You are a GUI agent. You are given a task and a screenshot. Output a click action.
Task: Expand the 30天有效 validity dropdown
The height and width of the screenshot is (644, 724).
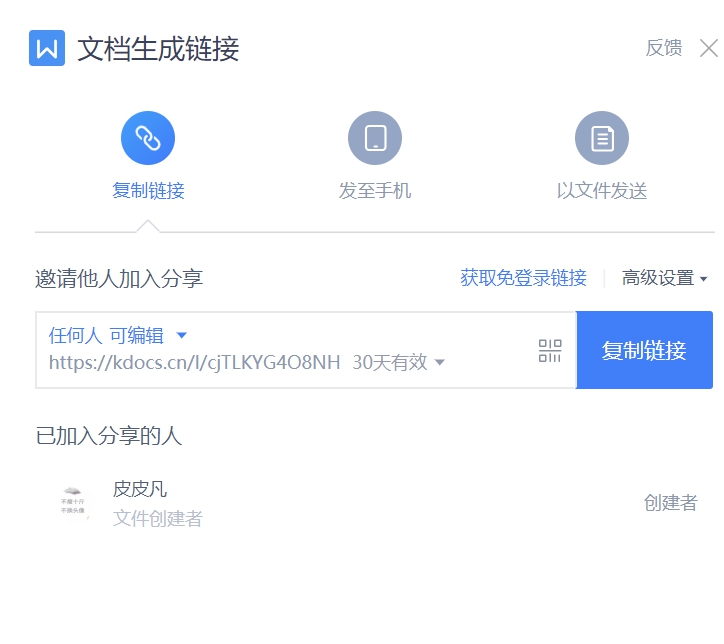pyautogui.click(x=398, y=362)
